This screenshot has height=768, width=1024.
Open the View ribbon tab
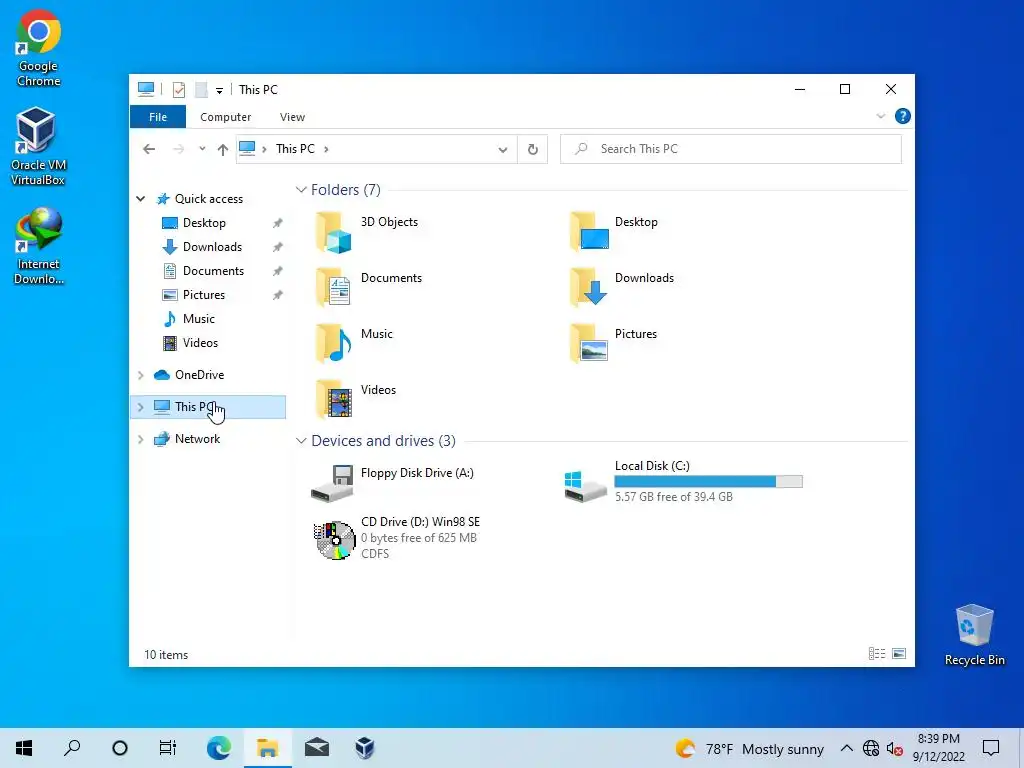[292, 117]
